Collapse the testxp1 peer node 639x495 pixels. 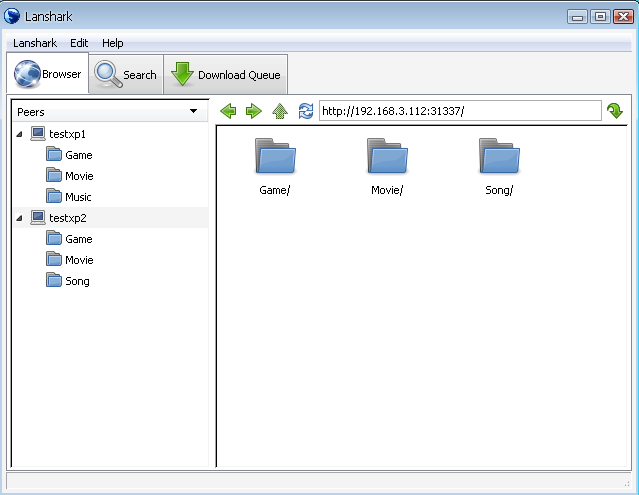coord(21,134)
